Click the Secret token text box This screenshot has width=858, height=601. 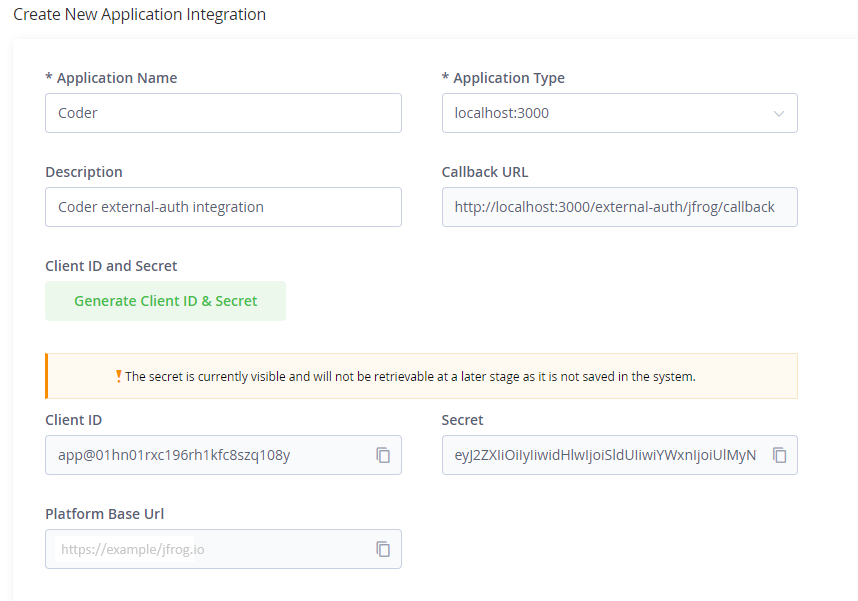(x=619, y=455)
